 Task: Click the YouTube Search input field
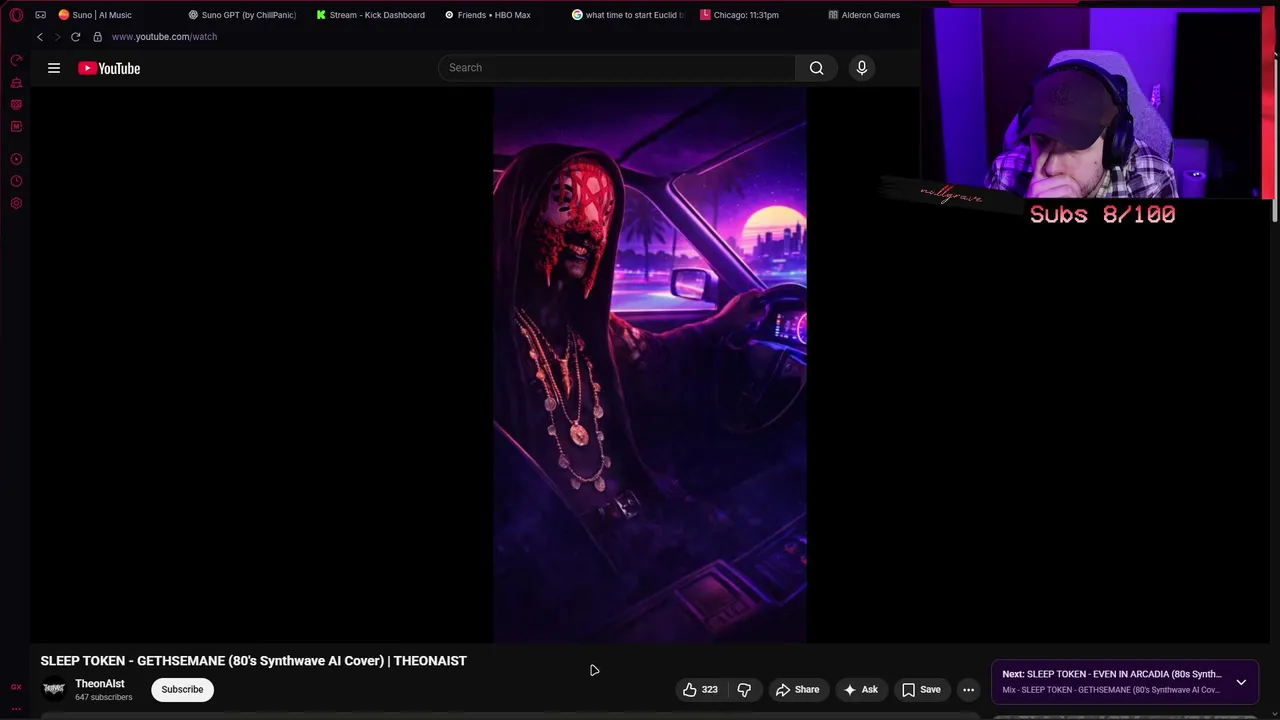coord(617,68)
